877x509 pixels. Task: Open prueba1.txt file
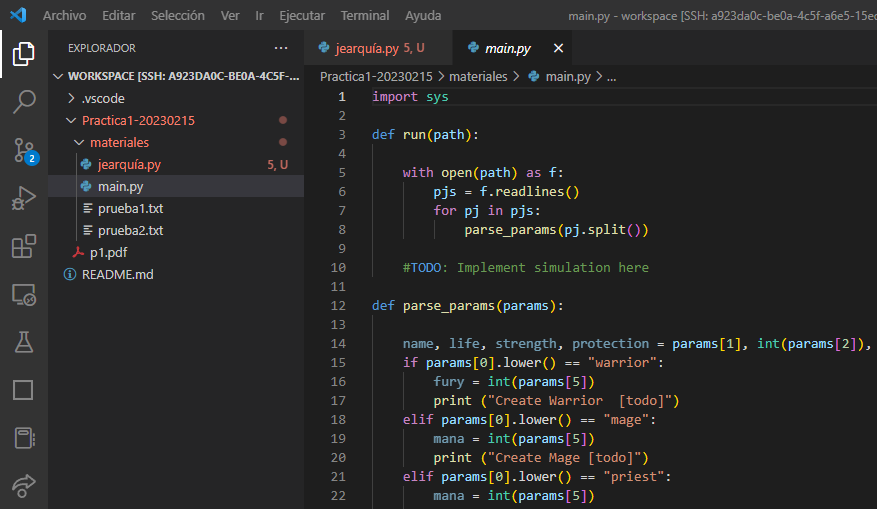(176, 209)
